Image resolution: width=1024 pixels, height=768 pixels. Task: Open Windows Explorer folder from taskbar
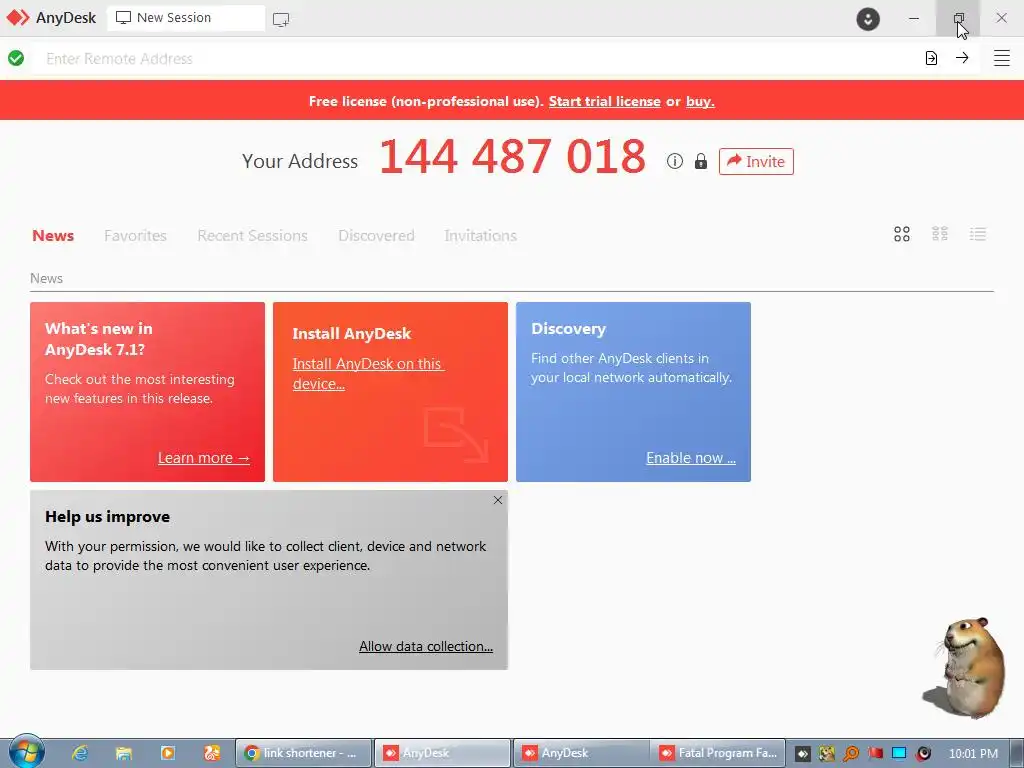click(123, 753)
